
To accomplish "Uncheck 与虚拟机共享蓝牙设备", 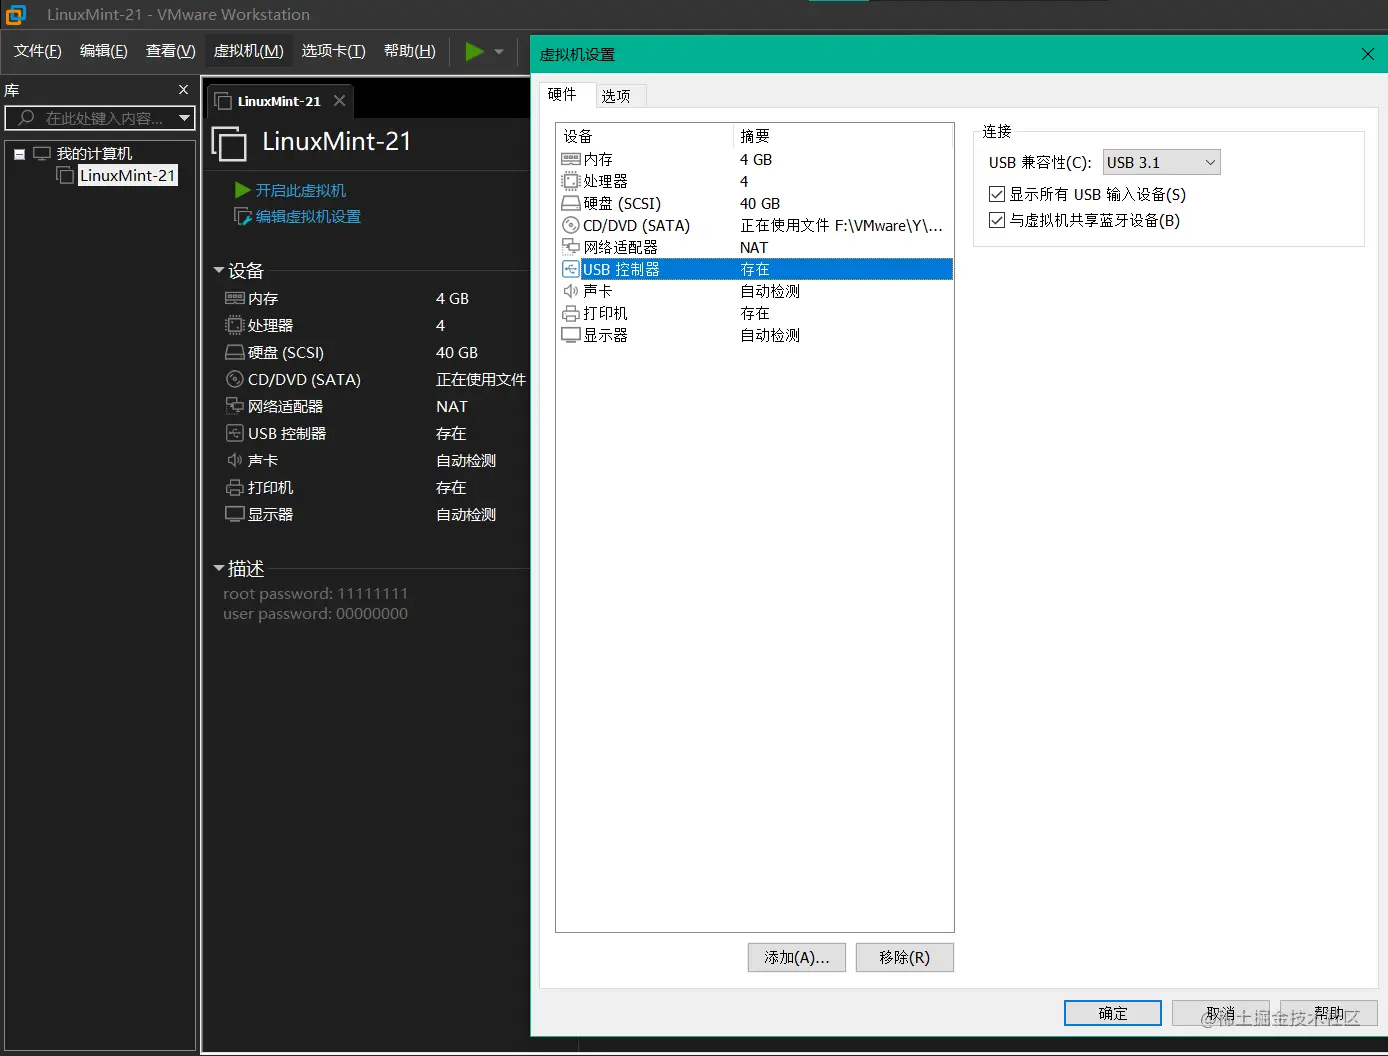I will (x=996, y=220).
